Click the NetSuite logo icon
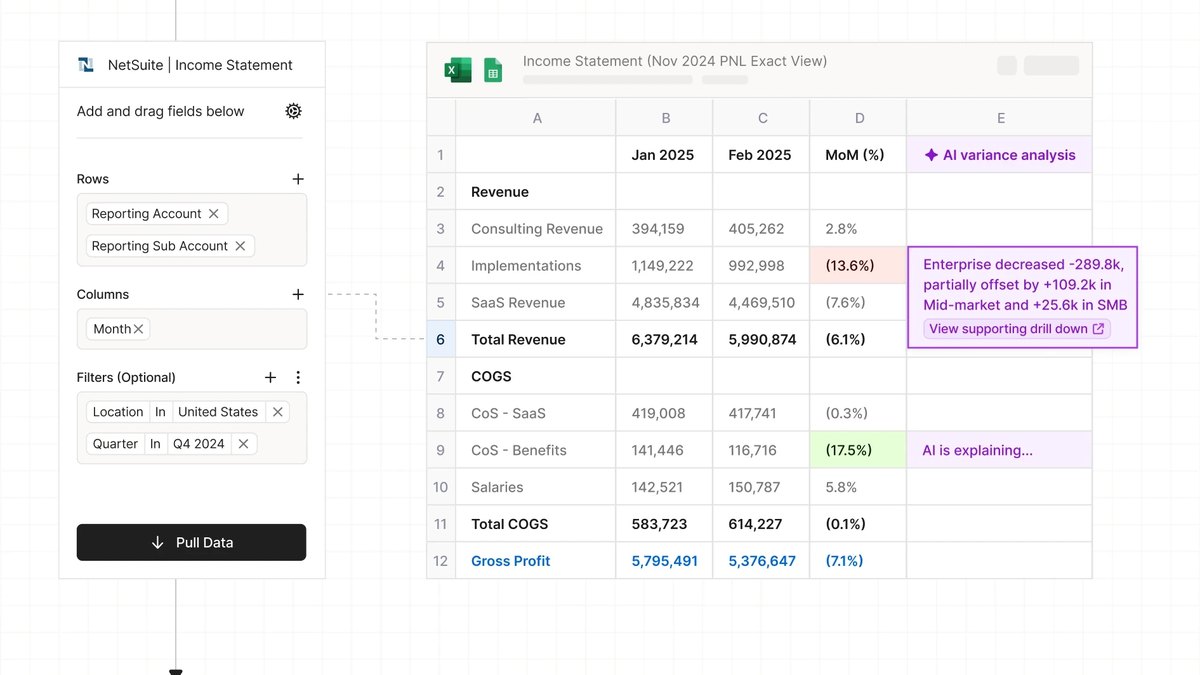Viewport: 1200px width, 675px height. tap(86, 65)
